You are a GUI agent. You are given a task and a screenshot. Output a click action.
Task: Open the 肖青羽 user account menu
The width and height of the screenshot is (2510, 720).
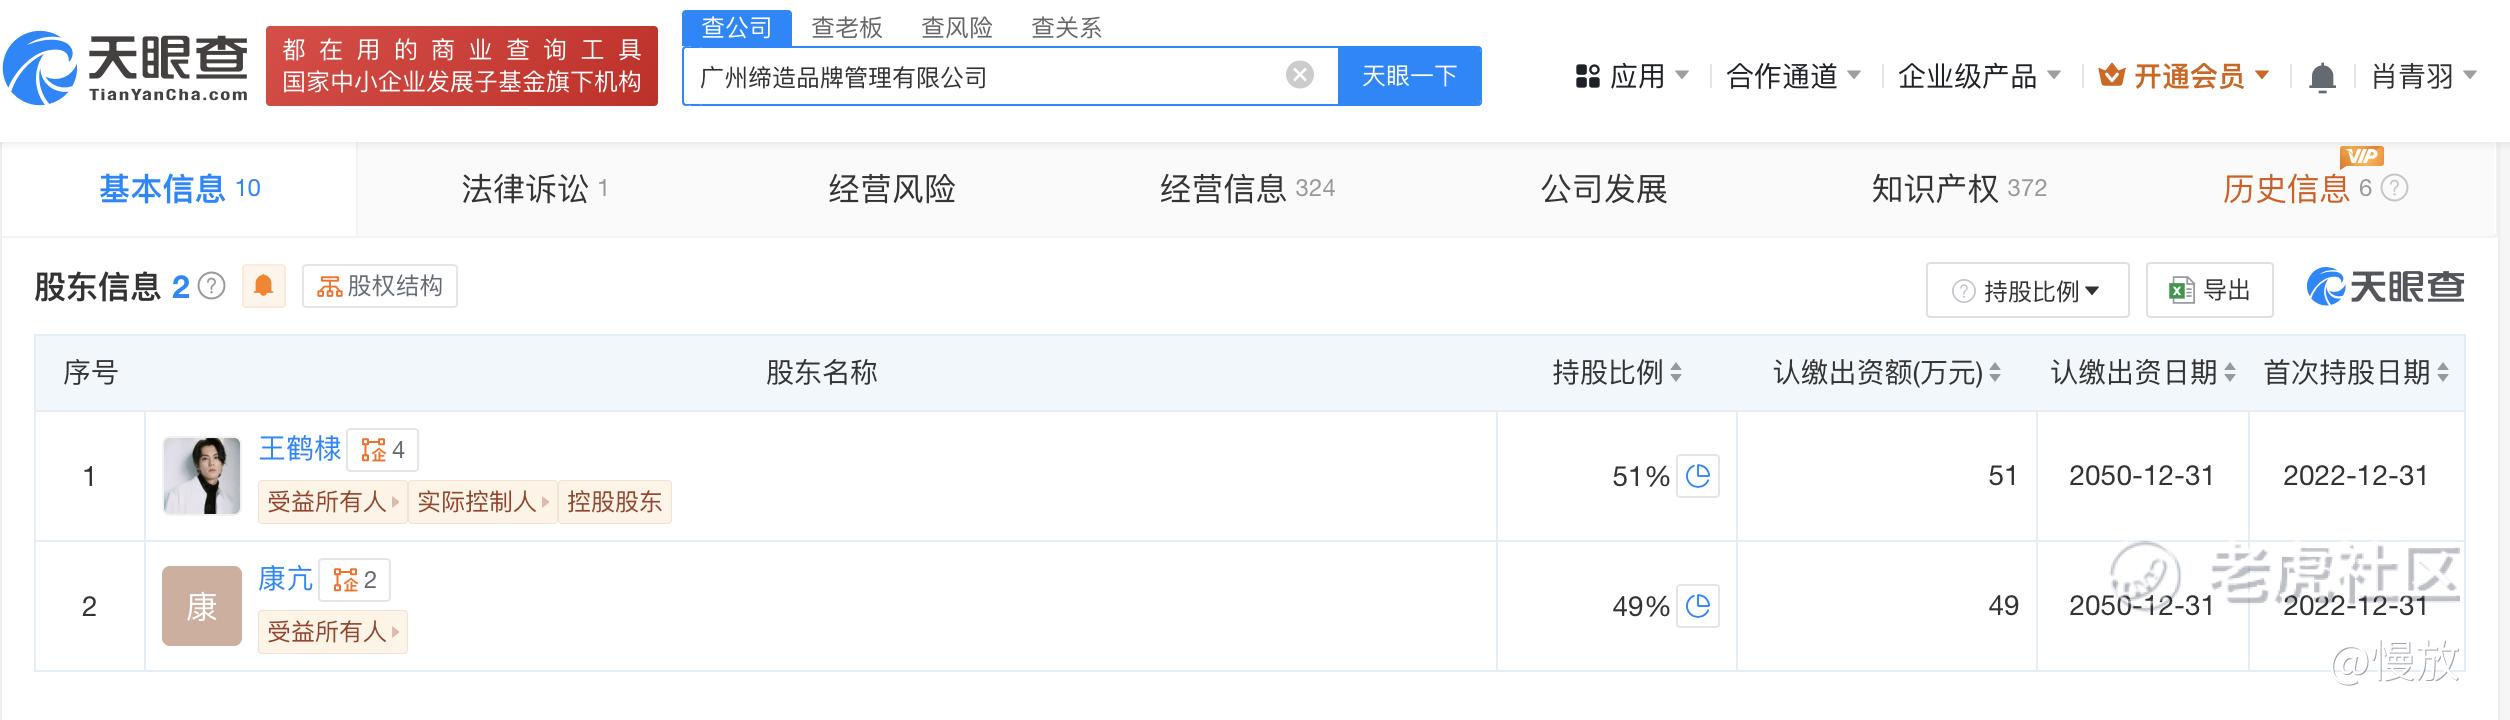tap(2424, 76)
